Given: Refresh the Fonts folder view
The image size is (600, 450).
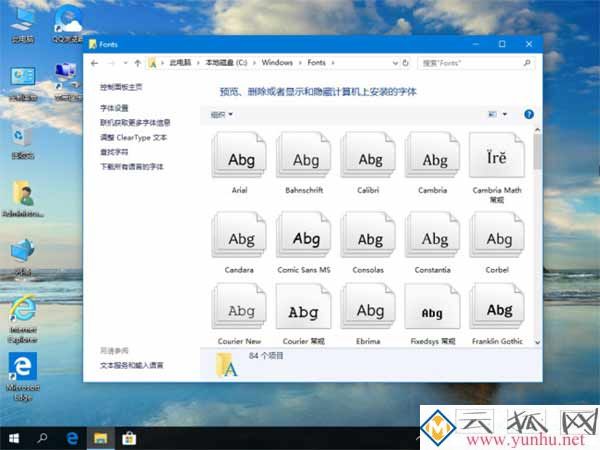Looking at the screenshot, I should click(406, 63).
